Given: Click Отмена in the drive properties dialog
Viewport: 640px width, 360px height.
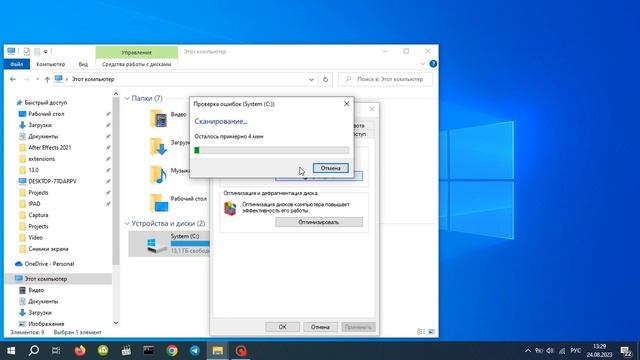Looking at the screenshot, I should 320,327.
